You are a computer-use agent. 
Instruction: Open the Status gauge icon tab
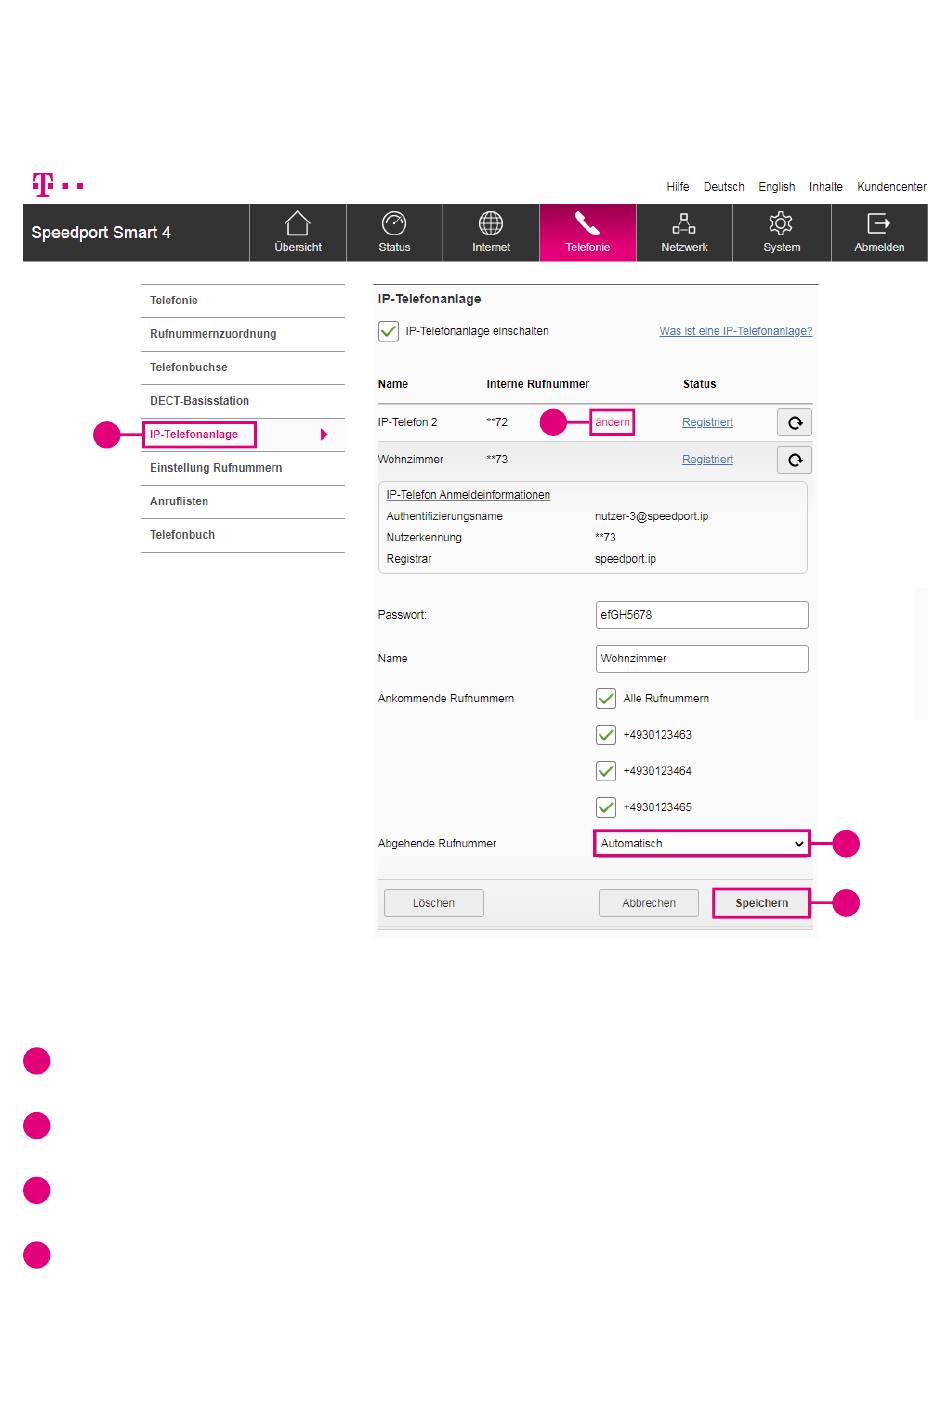[394, 233]
